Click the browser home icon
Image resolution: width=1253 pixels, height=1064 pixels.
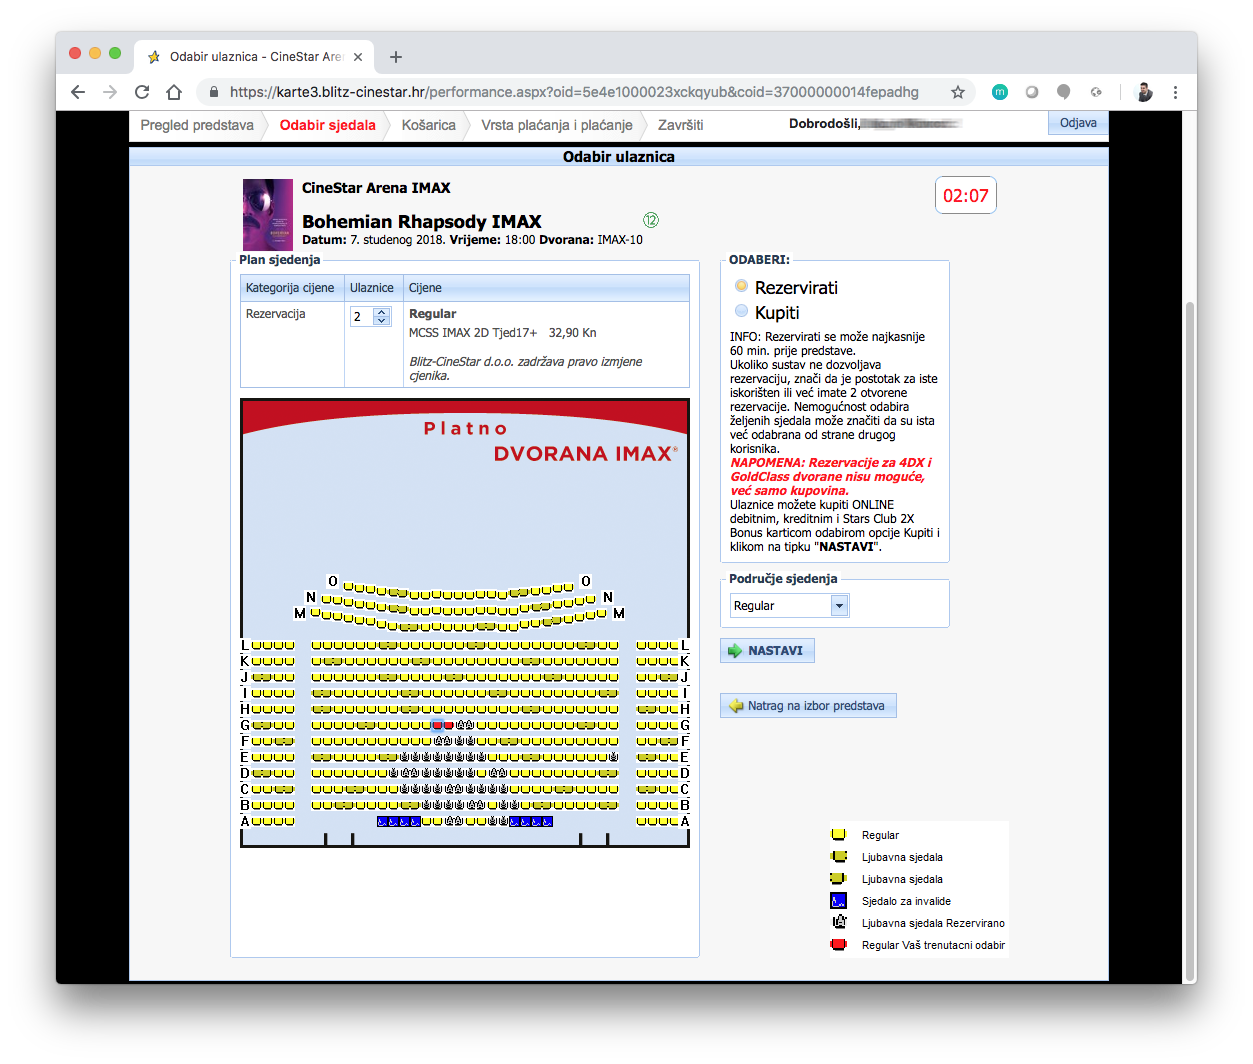(x=174, y=92)
